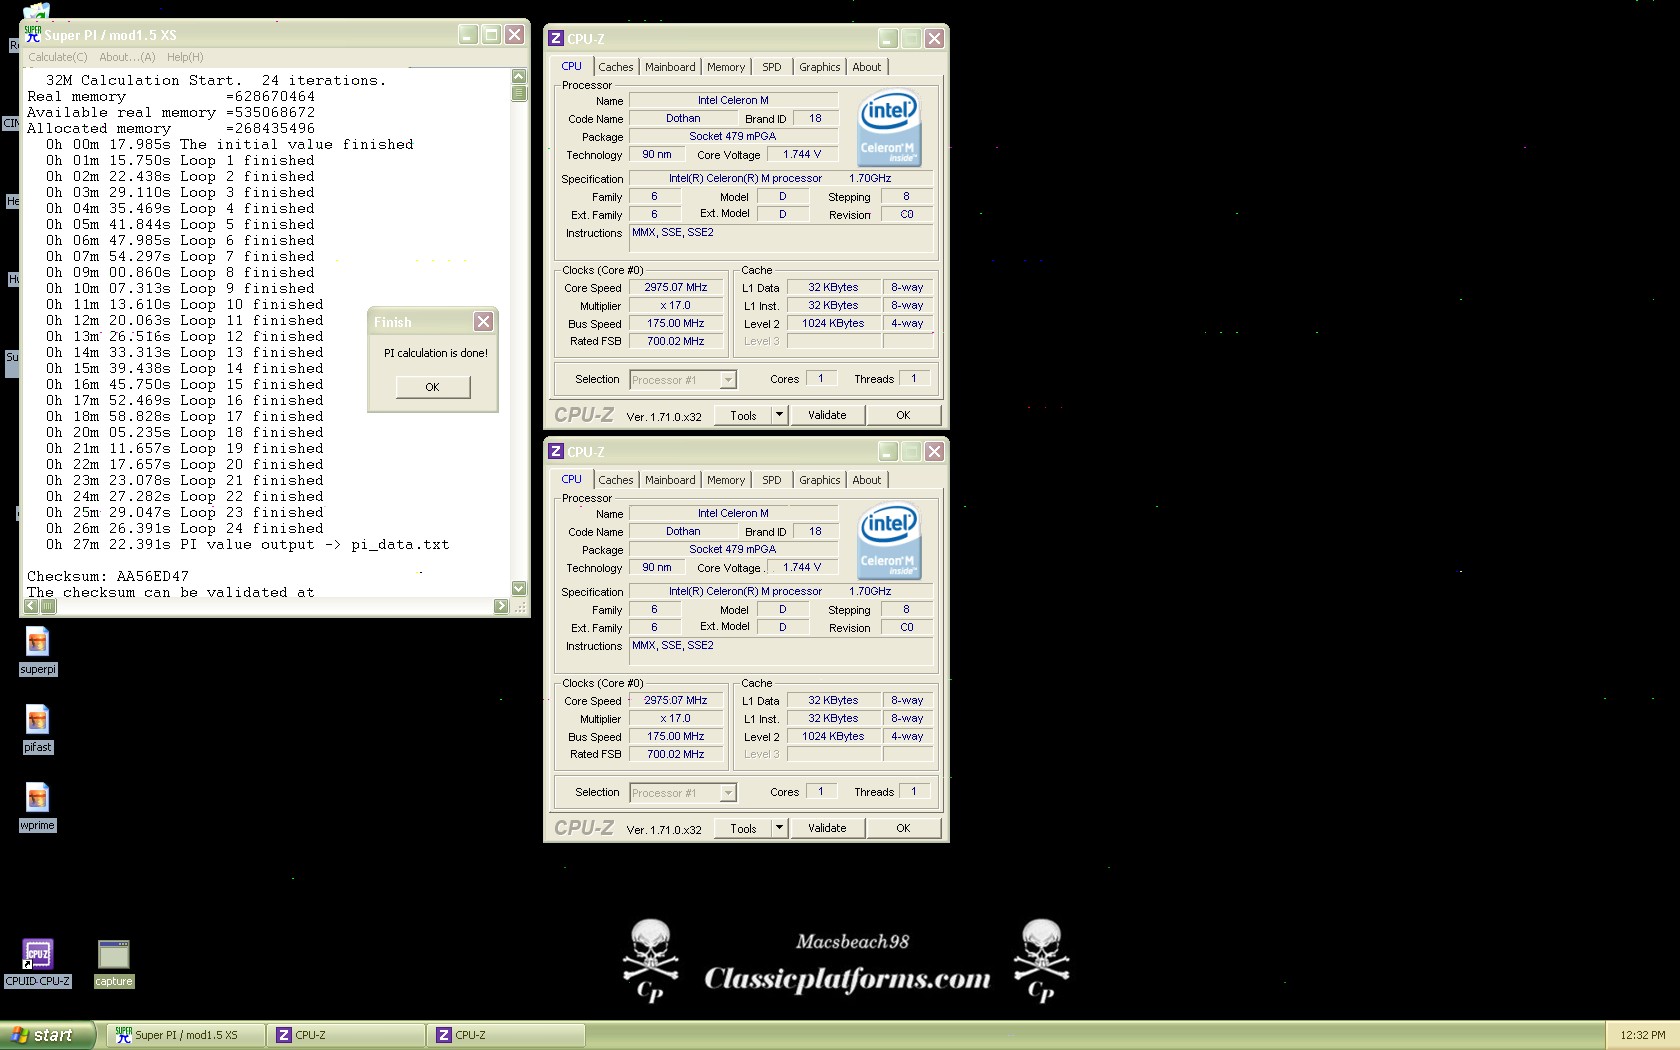Maximize the Super PI window
This screenshot has height=1050, width=1680.
pos(491,35)
